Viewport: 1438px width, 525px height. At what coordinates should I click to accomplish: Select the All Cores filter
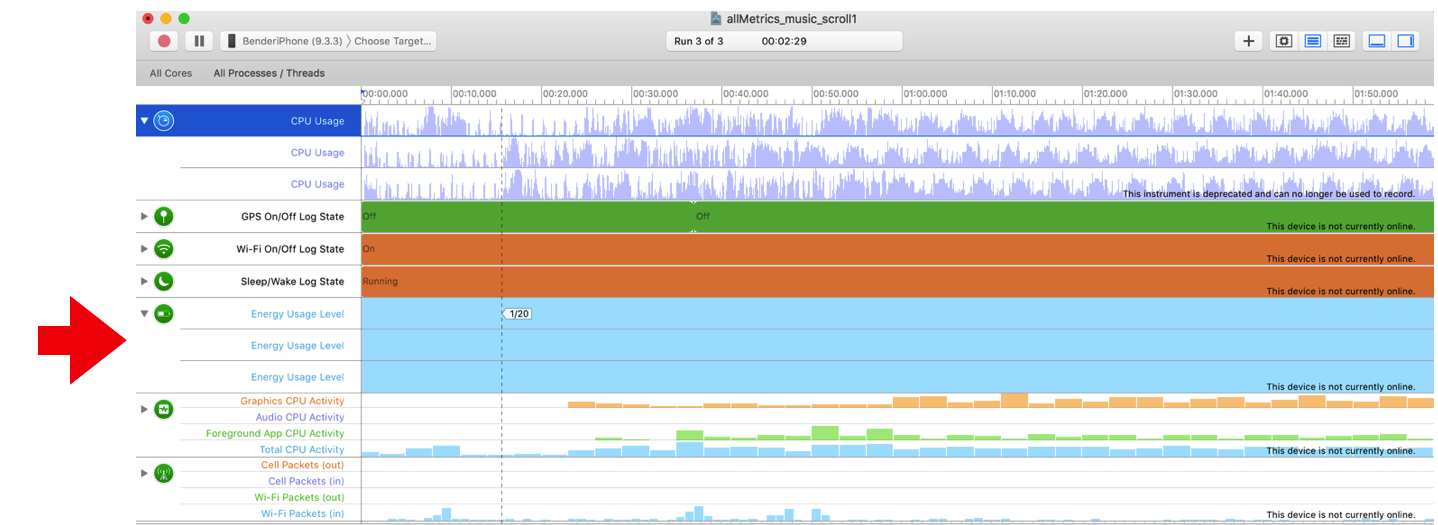[171, 73]
